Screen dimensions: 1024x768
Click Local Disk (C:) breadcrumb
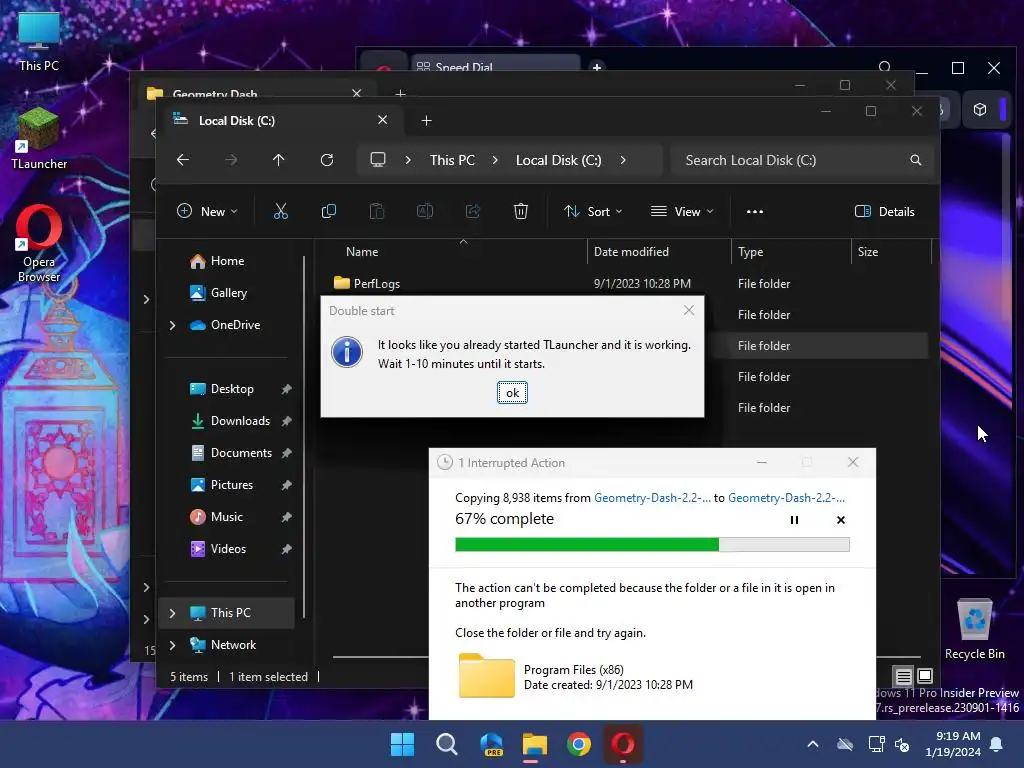pyautogui.click(x=558, y=160)
